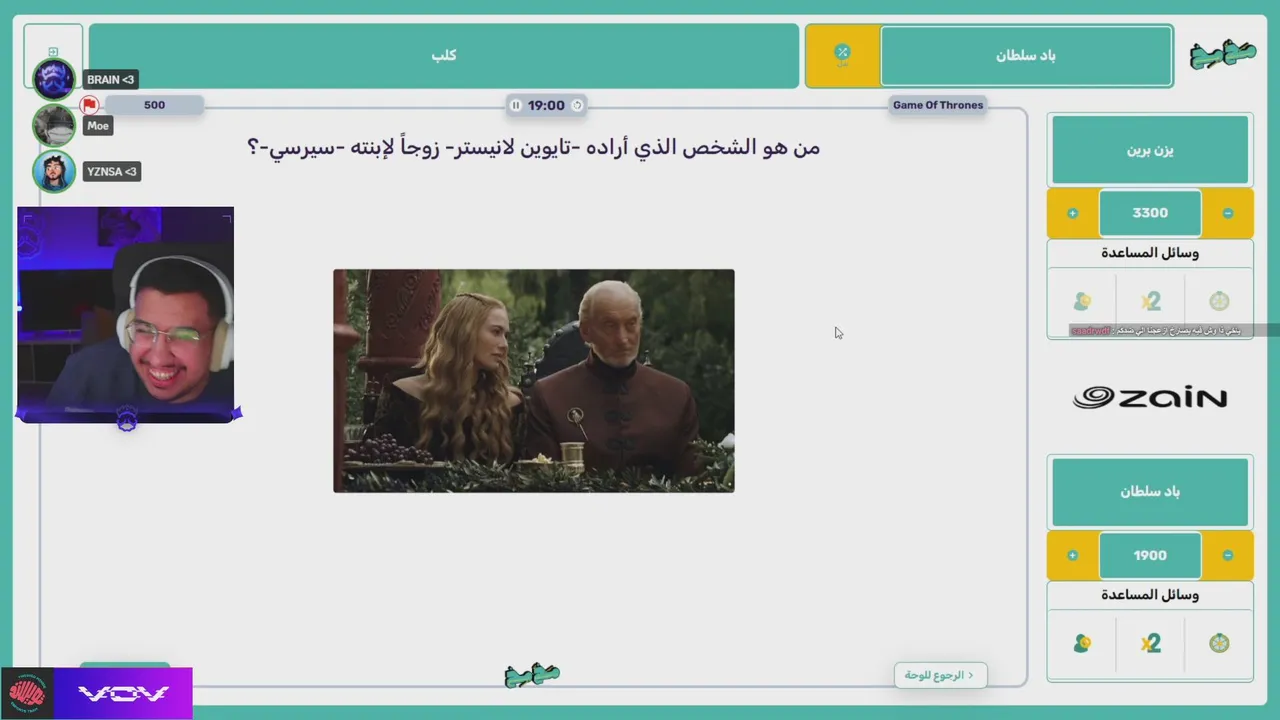Open the Game of Thrones question image
1280x720 pixels.
pos(534,381)
